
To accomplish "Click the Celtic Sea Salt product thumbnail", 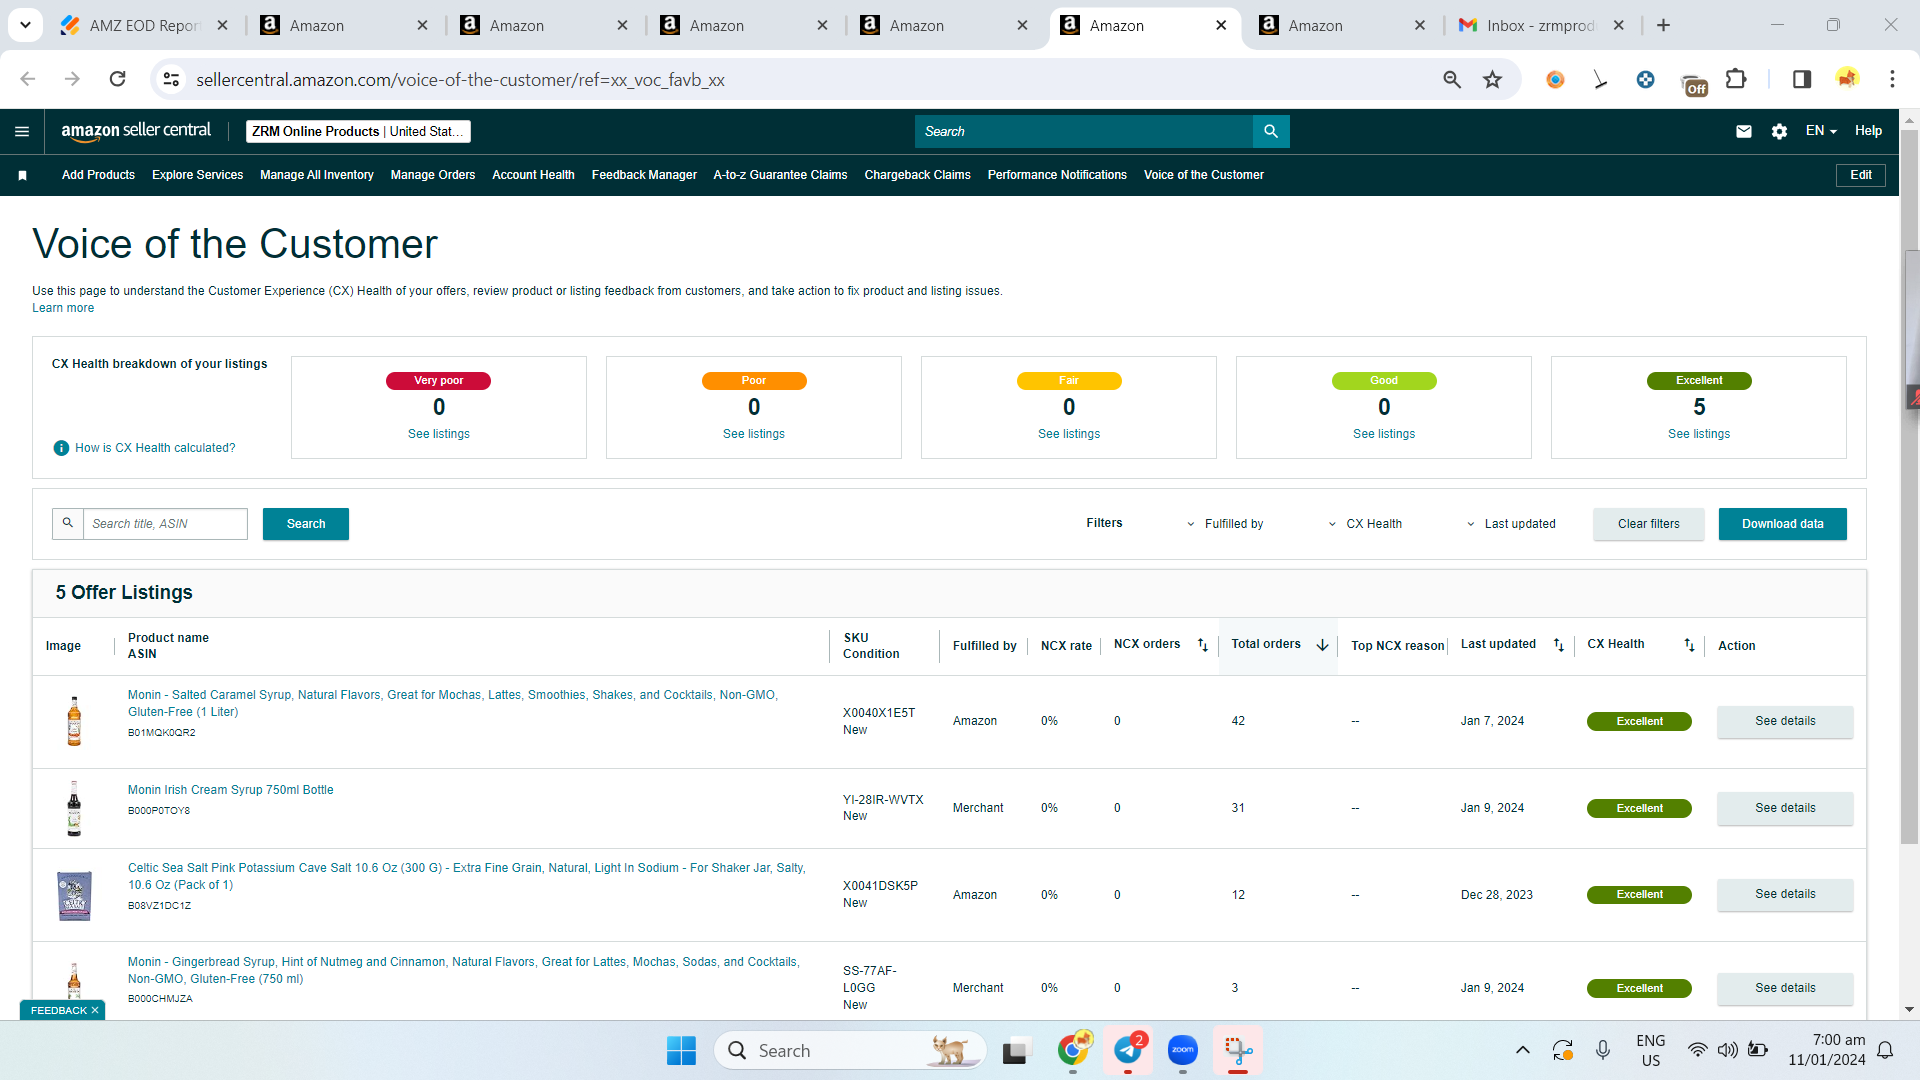I will pos(74,895).
